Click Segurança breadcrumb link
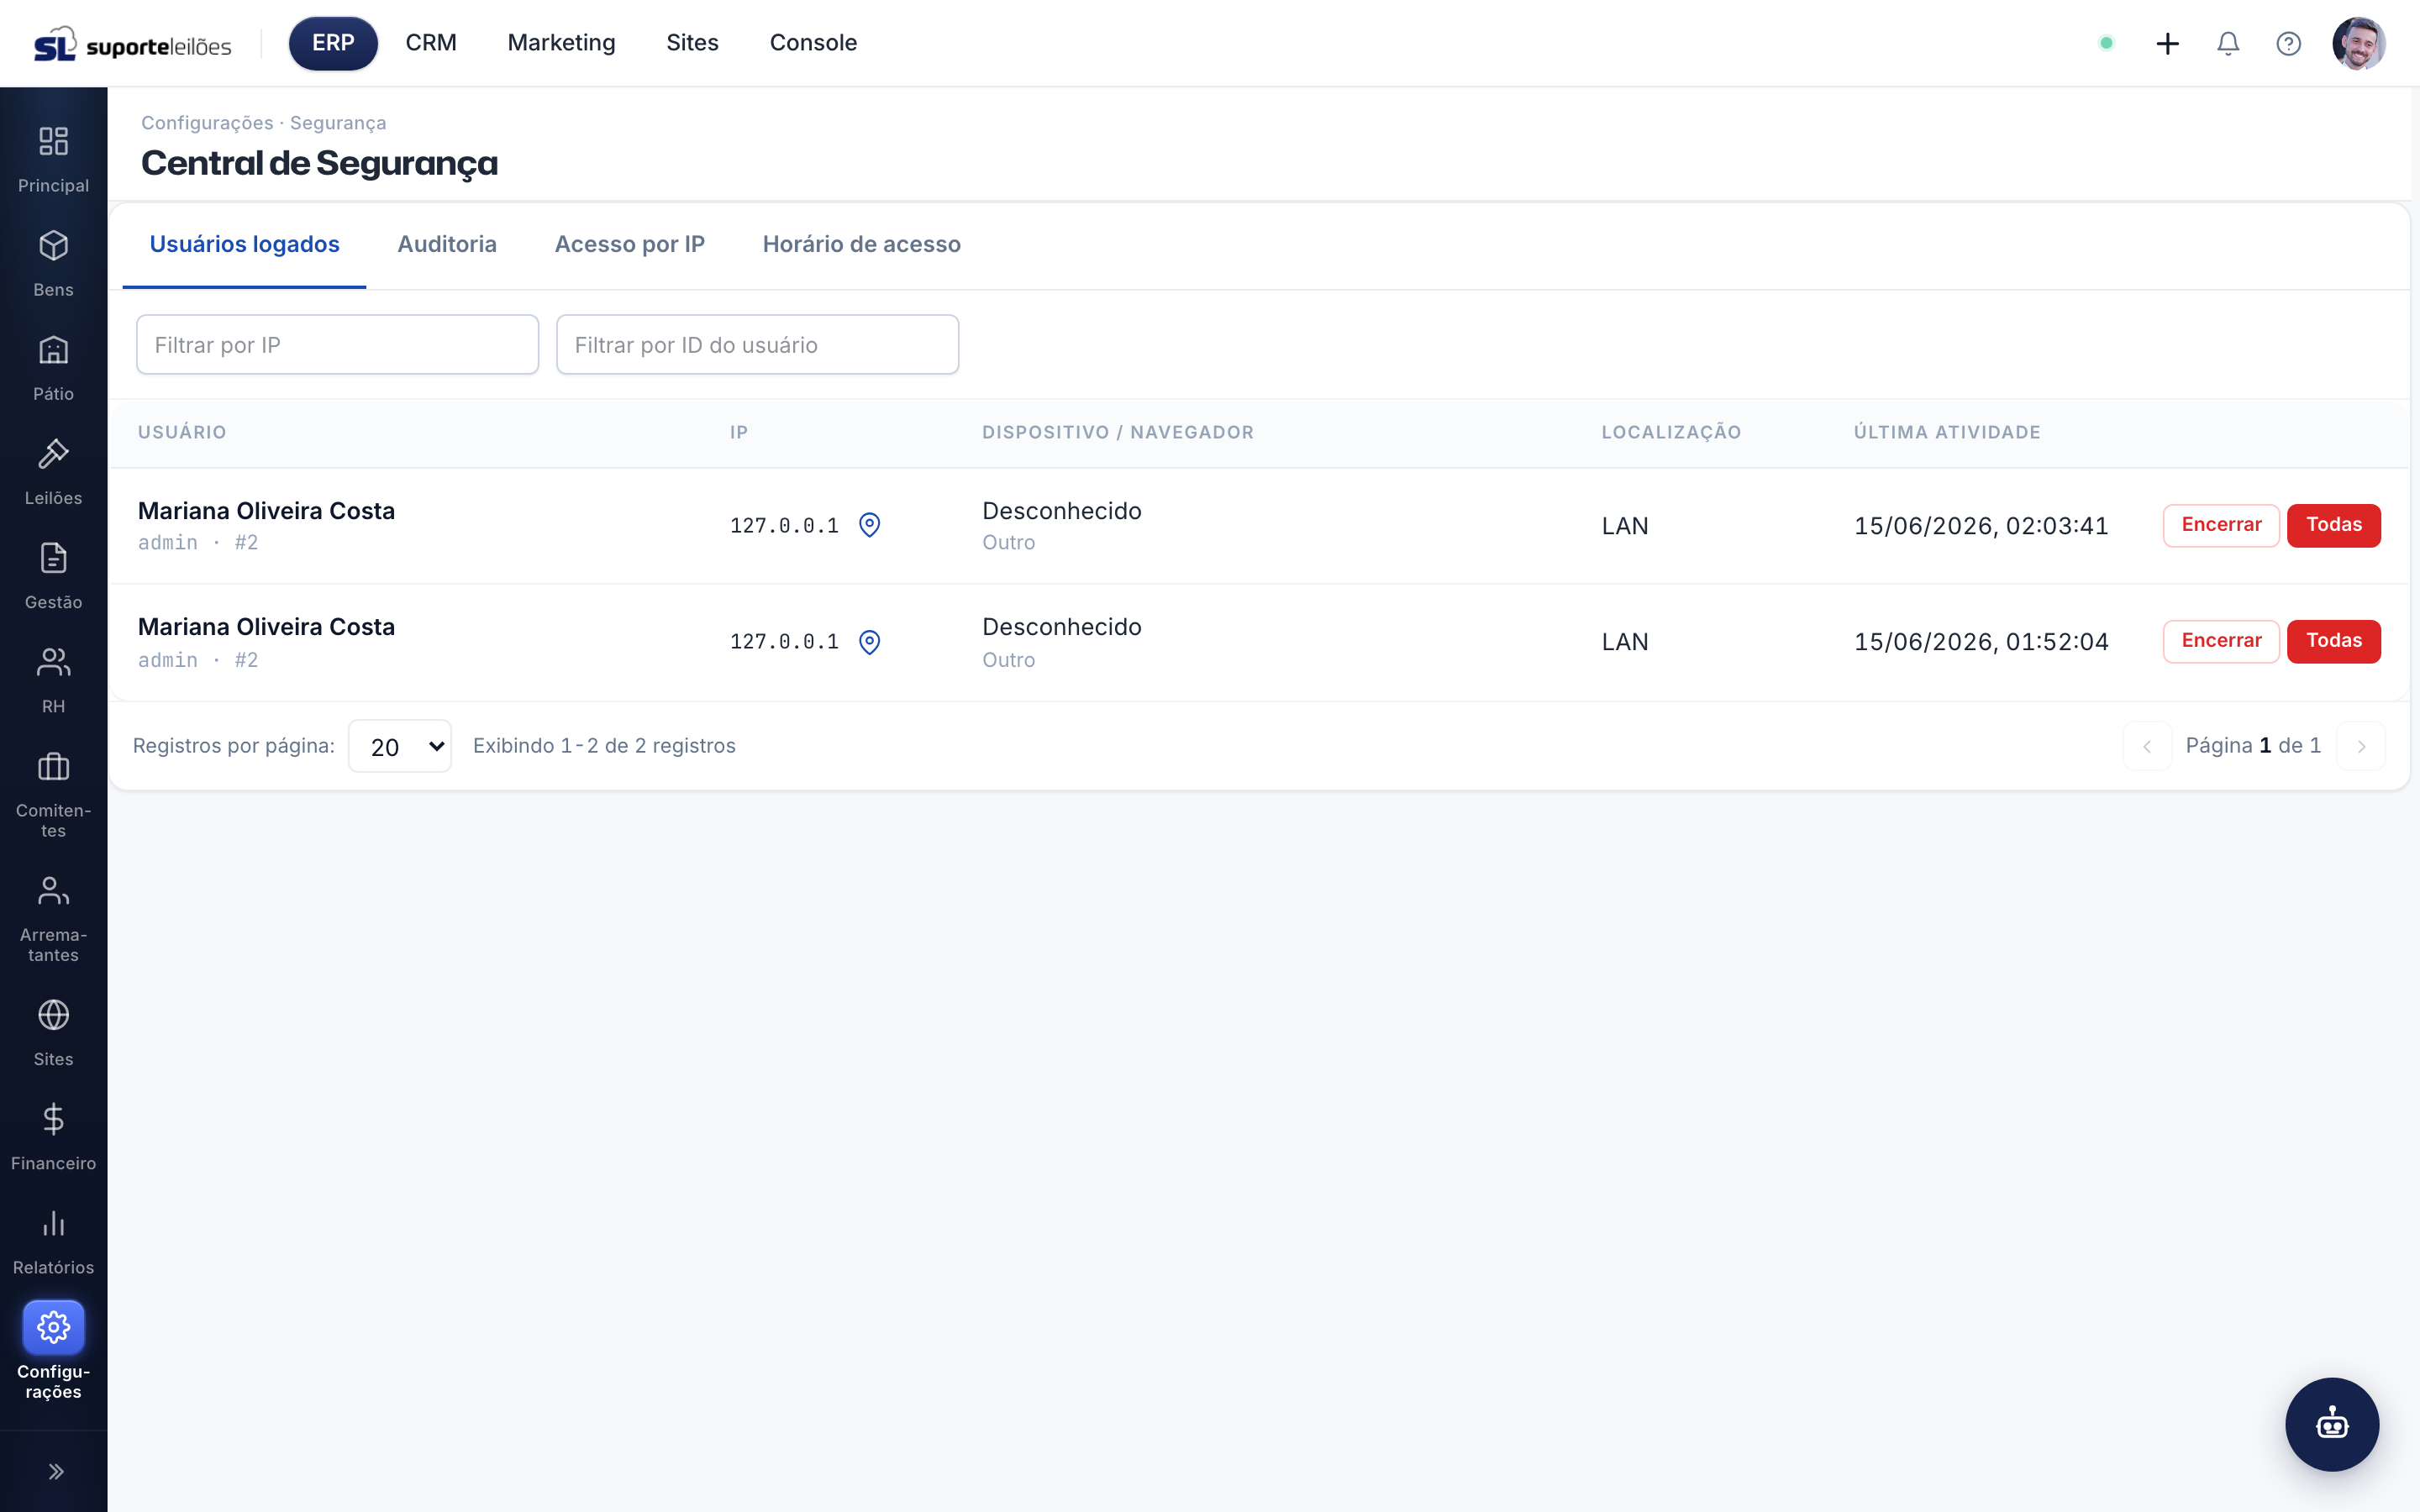Screen dimensions: 2420x1512 tap(338, 123)
